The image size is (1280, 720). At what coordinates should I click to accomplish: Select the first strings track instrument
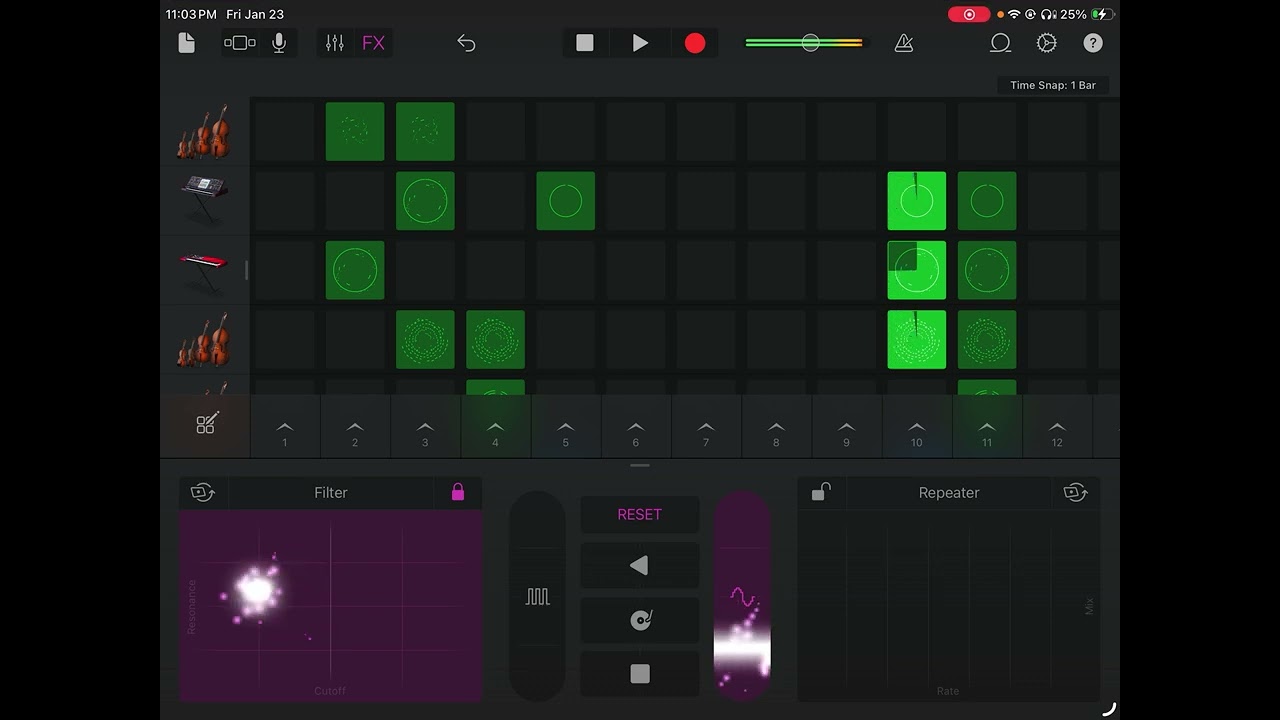pyautogui.click(x=205, y=132)
